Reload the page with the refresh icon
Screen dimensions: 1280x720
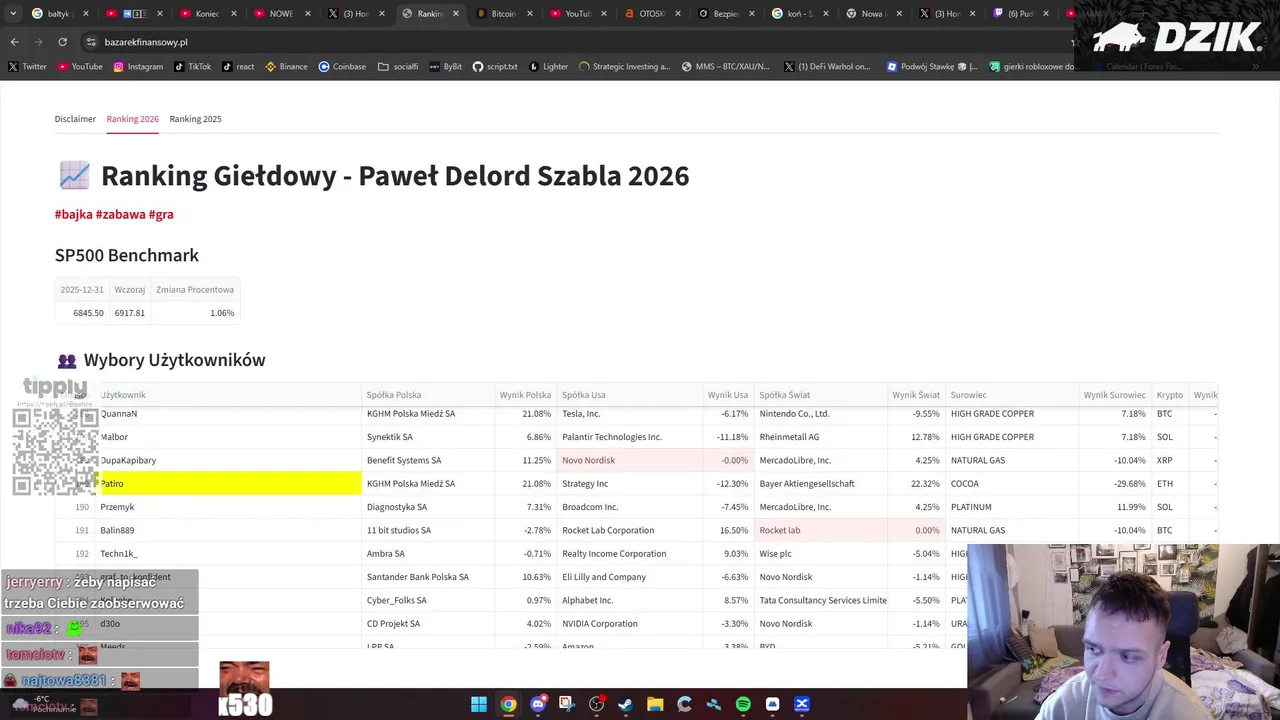[x=62, y=42]
